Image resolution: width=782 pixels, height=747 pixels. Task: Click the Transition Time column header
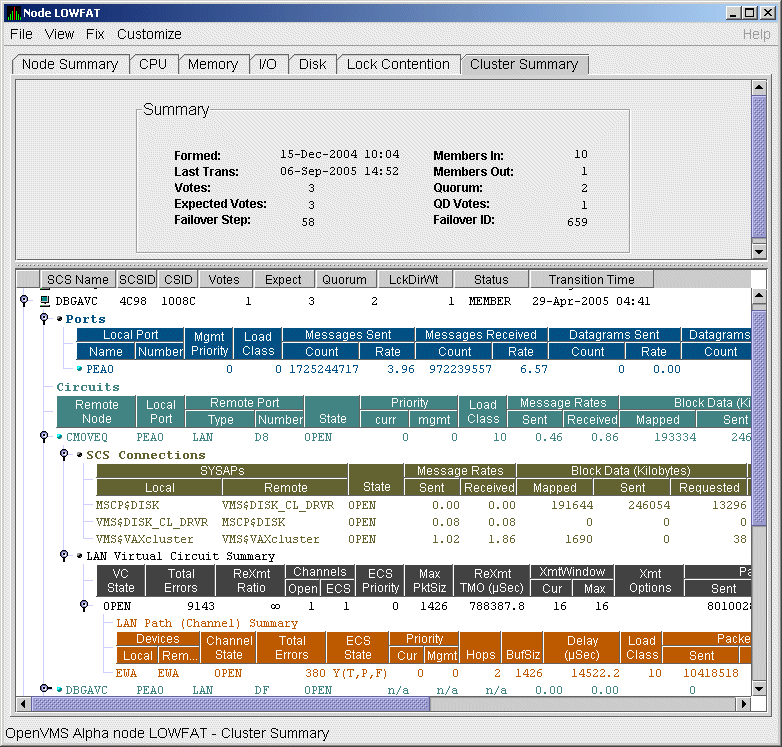590,280
